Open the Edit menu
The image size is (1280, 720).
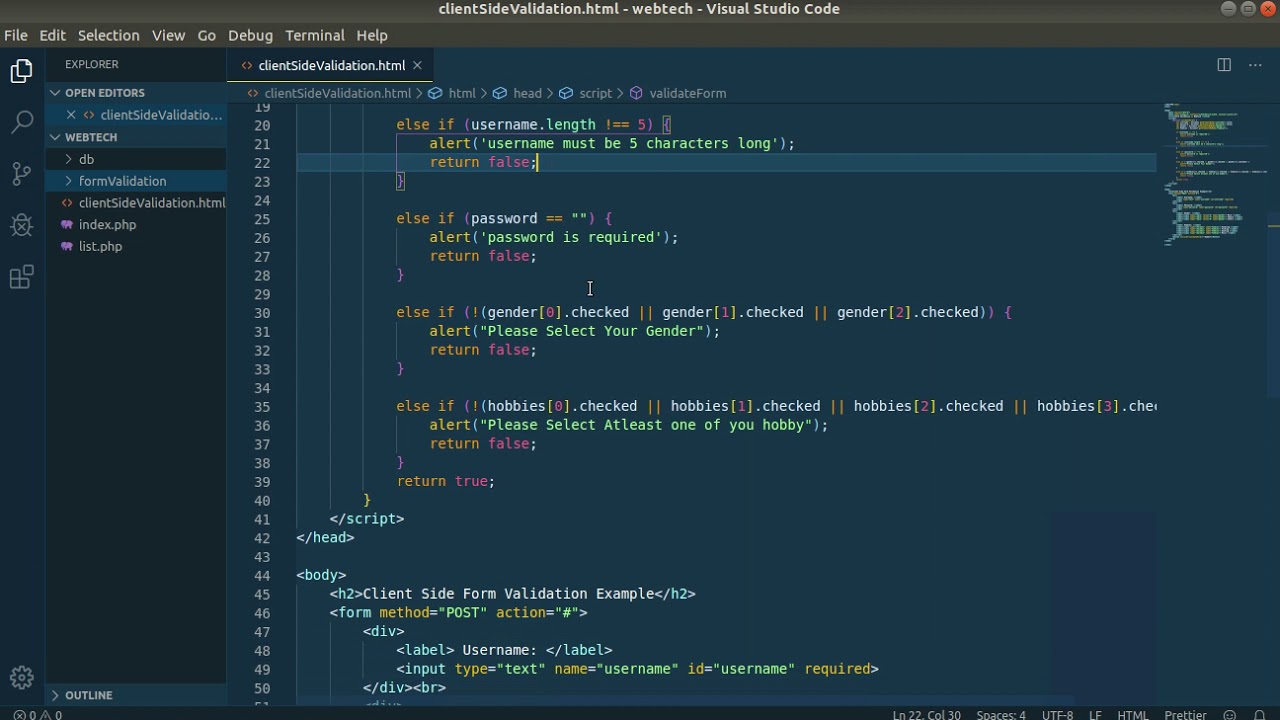click(52, 35)
